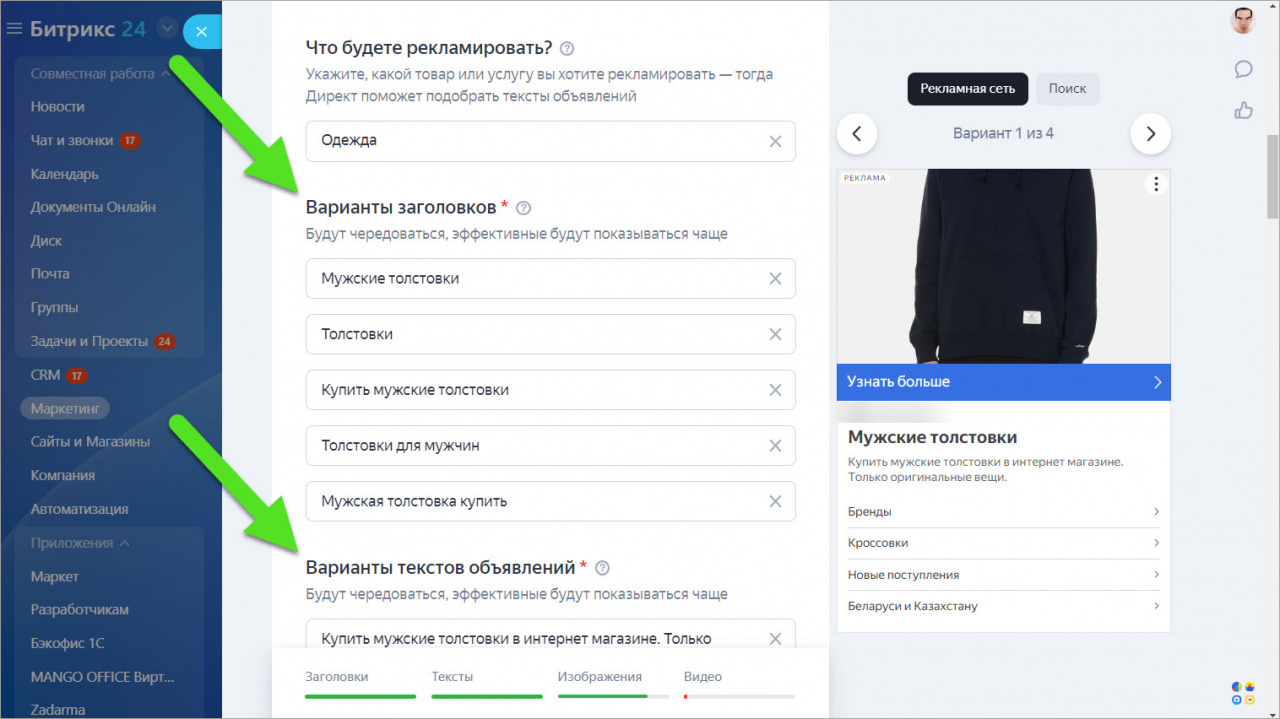The width and height of the screenshot is (1280, 719).
Task: Open three-dot menu on ad preview image
Action: 1156,184
